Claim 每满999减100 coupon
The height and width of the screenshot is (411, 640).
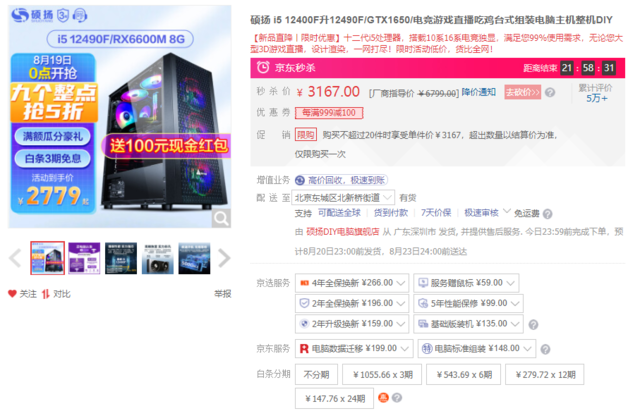329,113
